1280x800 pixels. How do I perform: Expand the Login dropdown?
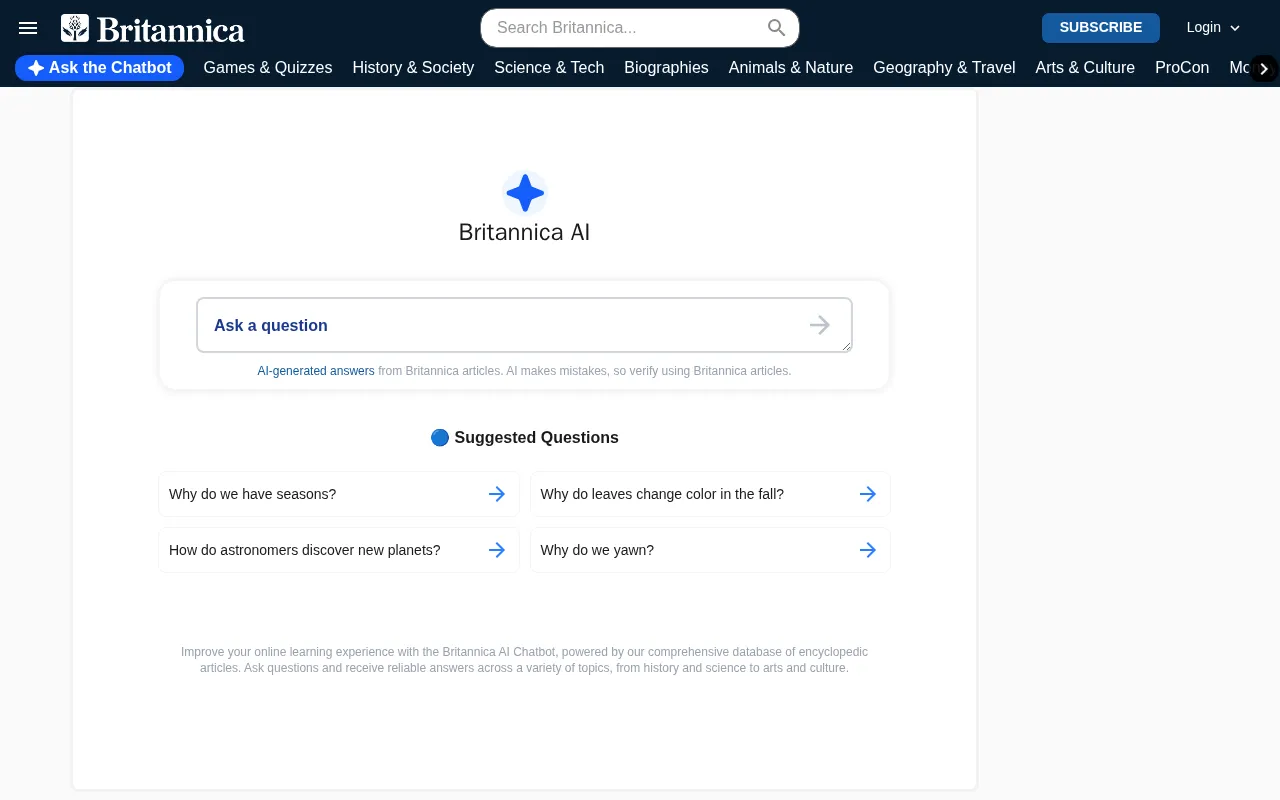tap(1213, 28)
